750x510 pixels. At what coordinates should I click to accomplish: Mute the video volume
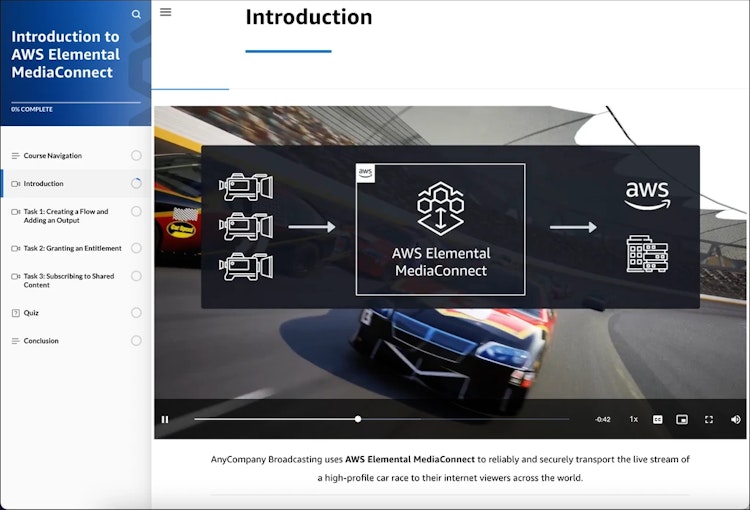(736, 420)
